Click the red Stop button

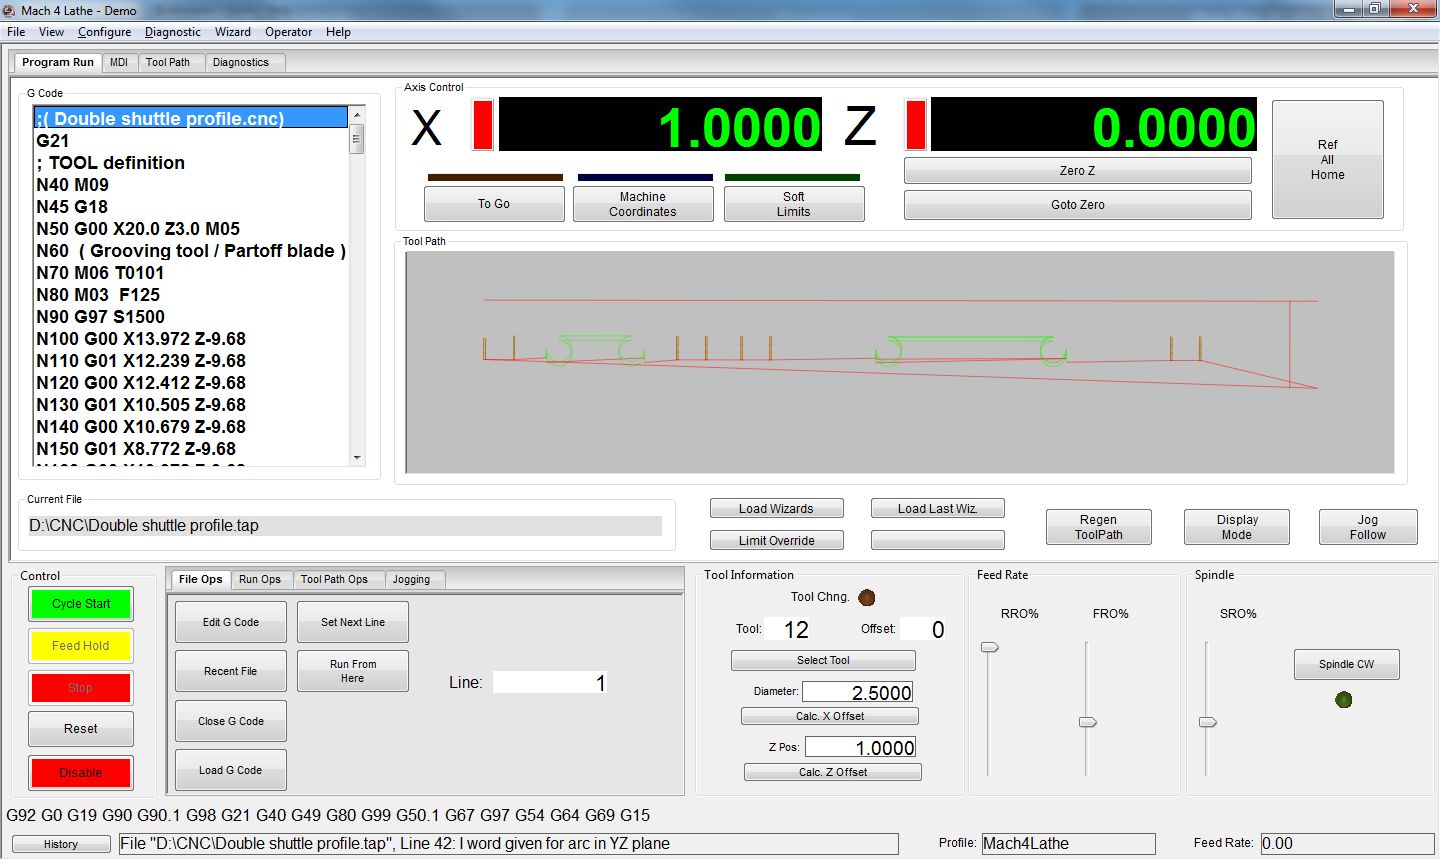pos(81,688)
